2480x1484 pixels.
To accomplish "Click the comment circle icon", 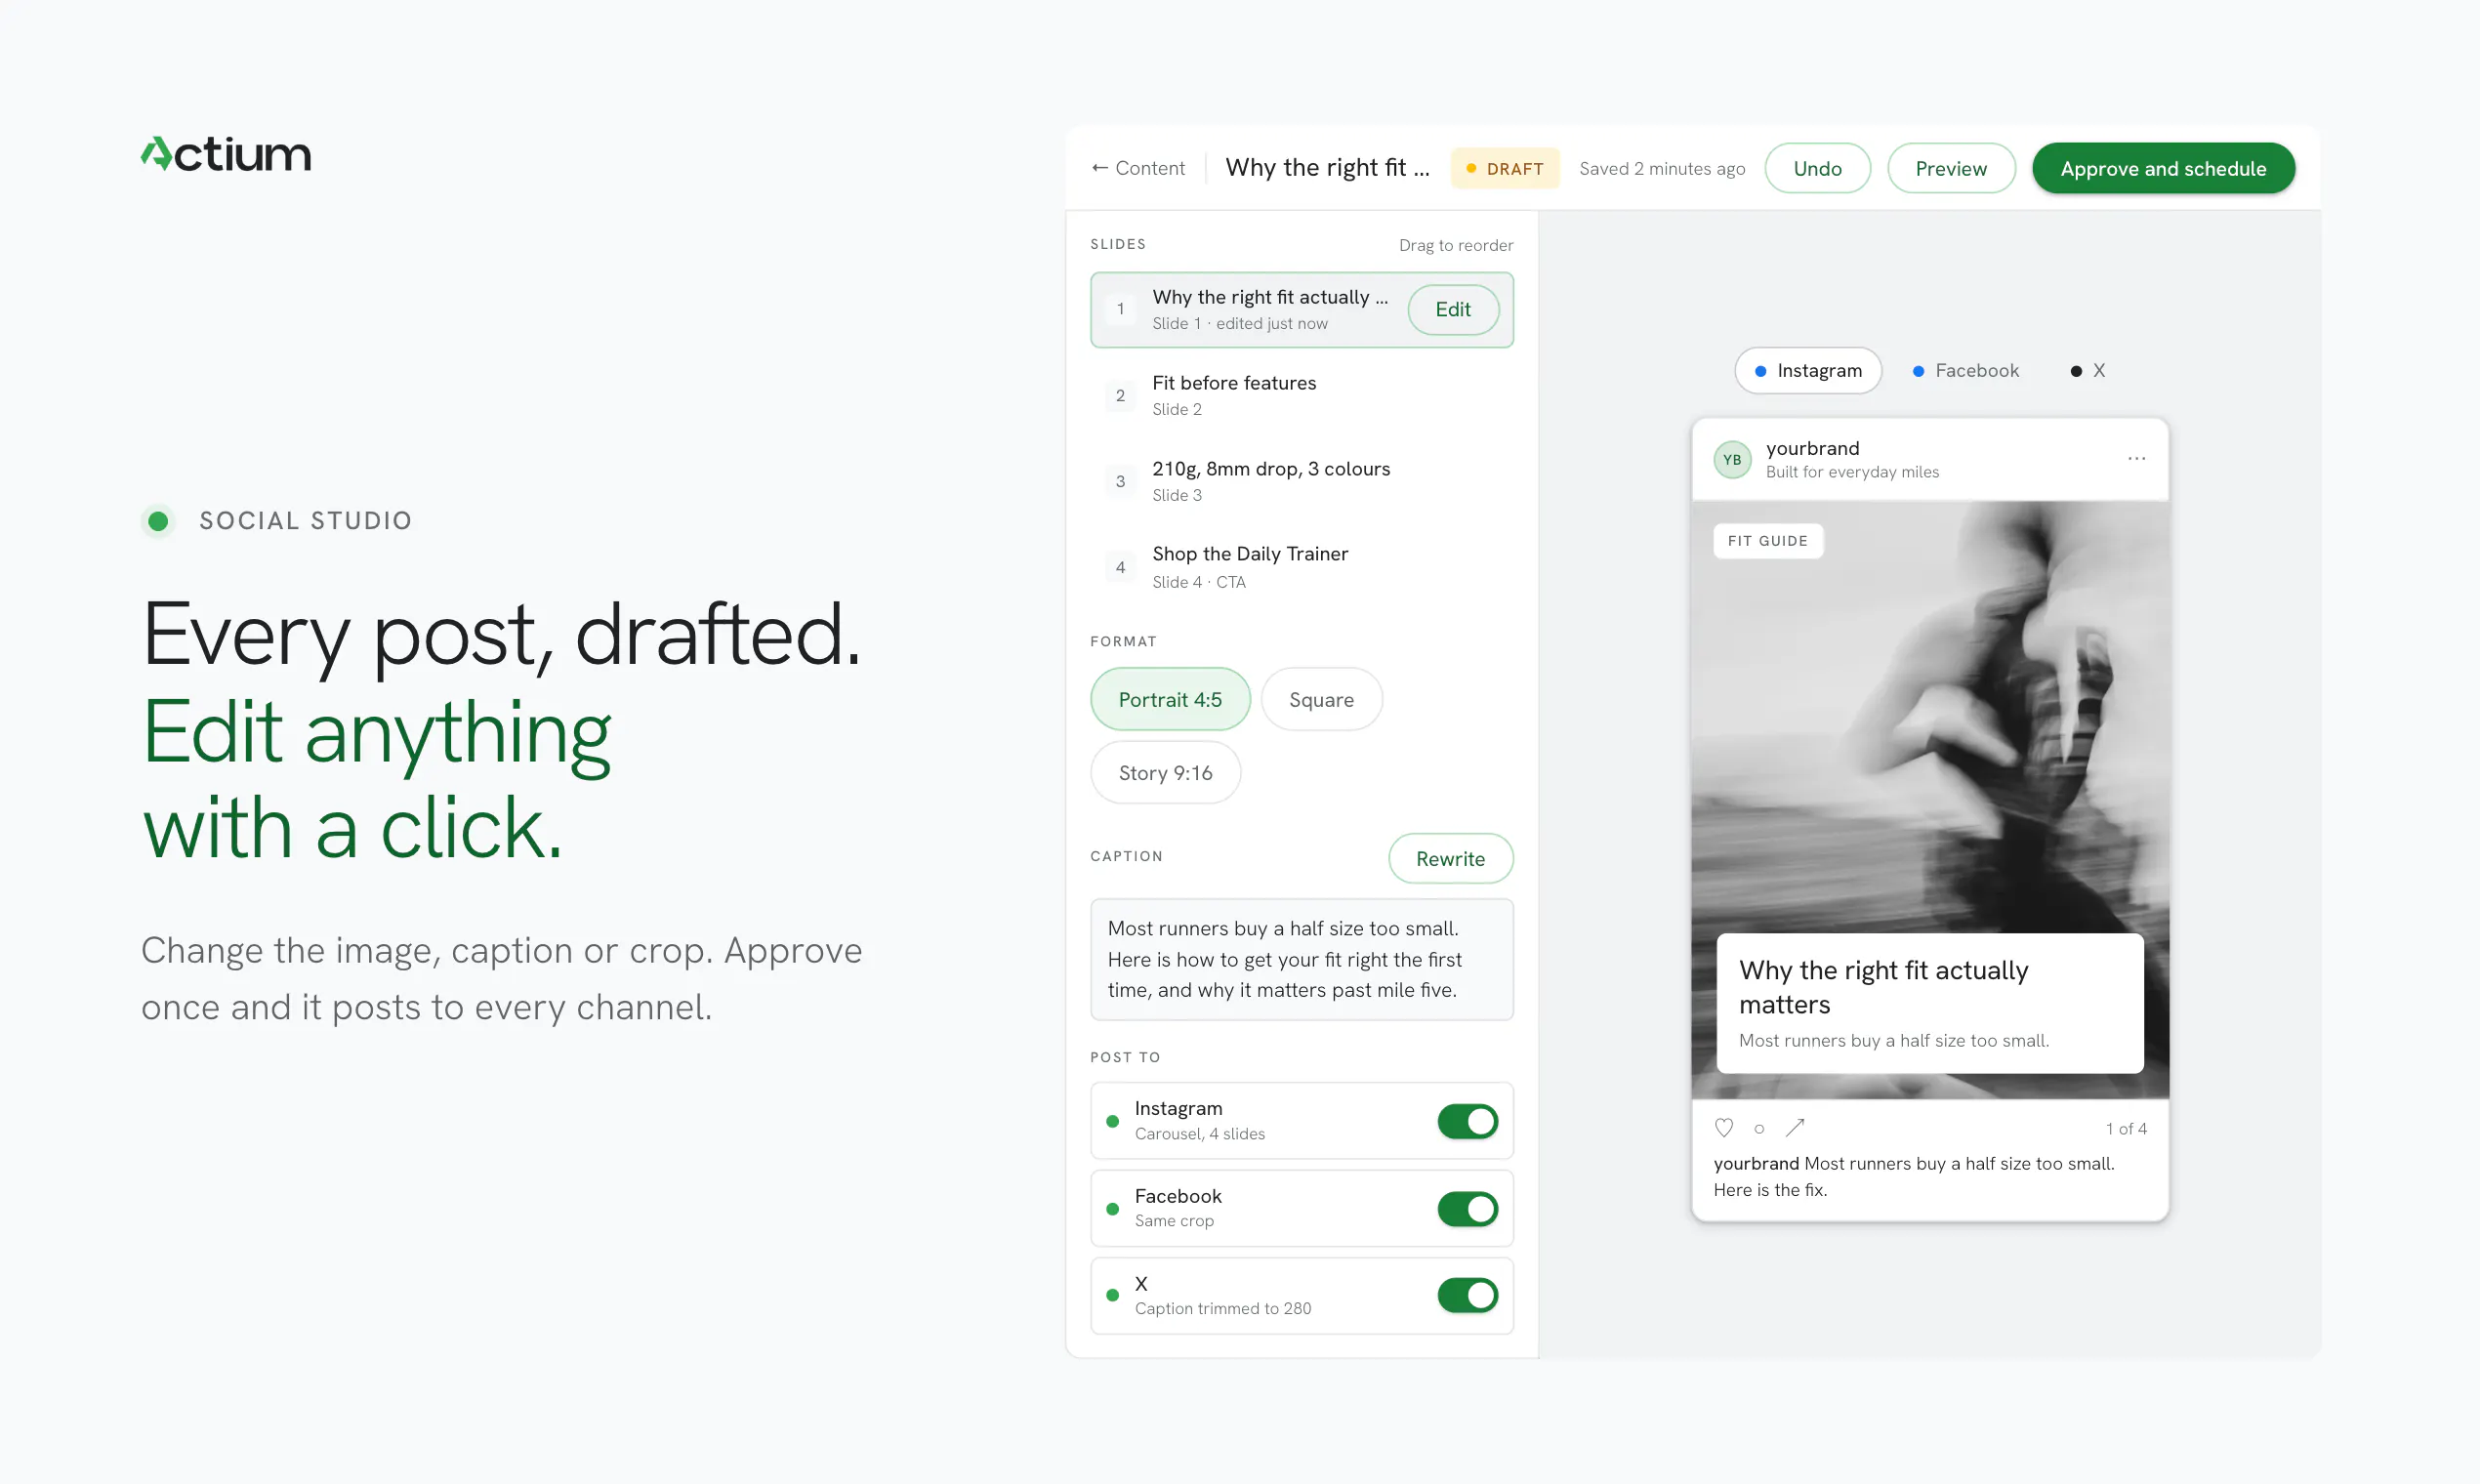I will click(1759, 1128).
